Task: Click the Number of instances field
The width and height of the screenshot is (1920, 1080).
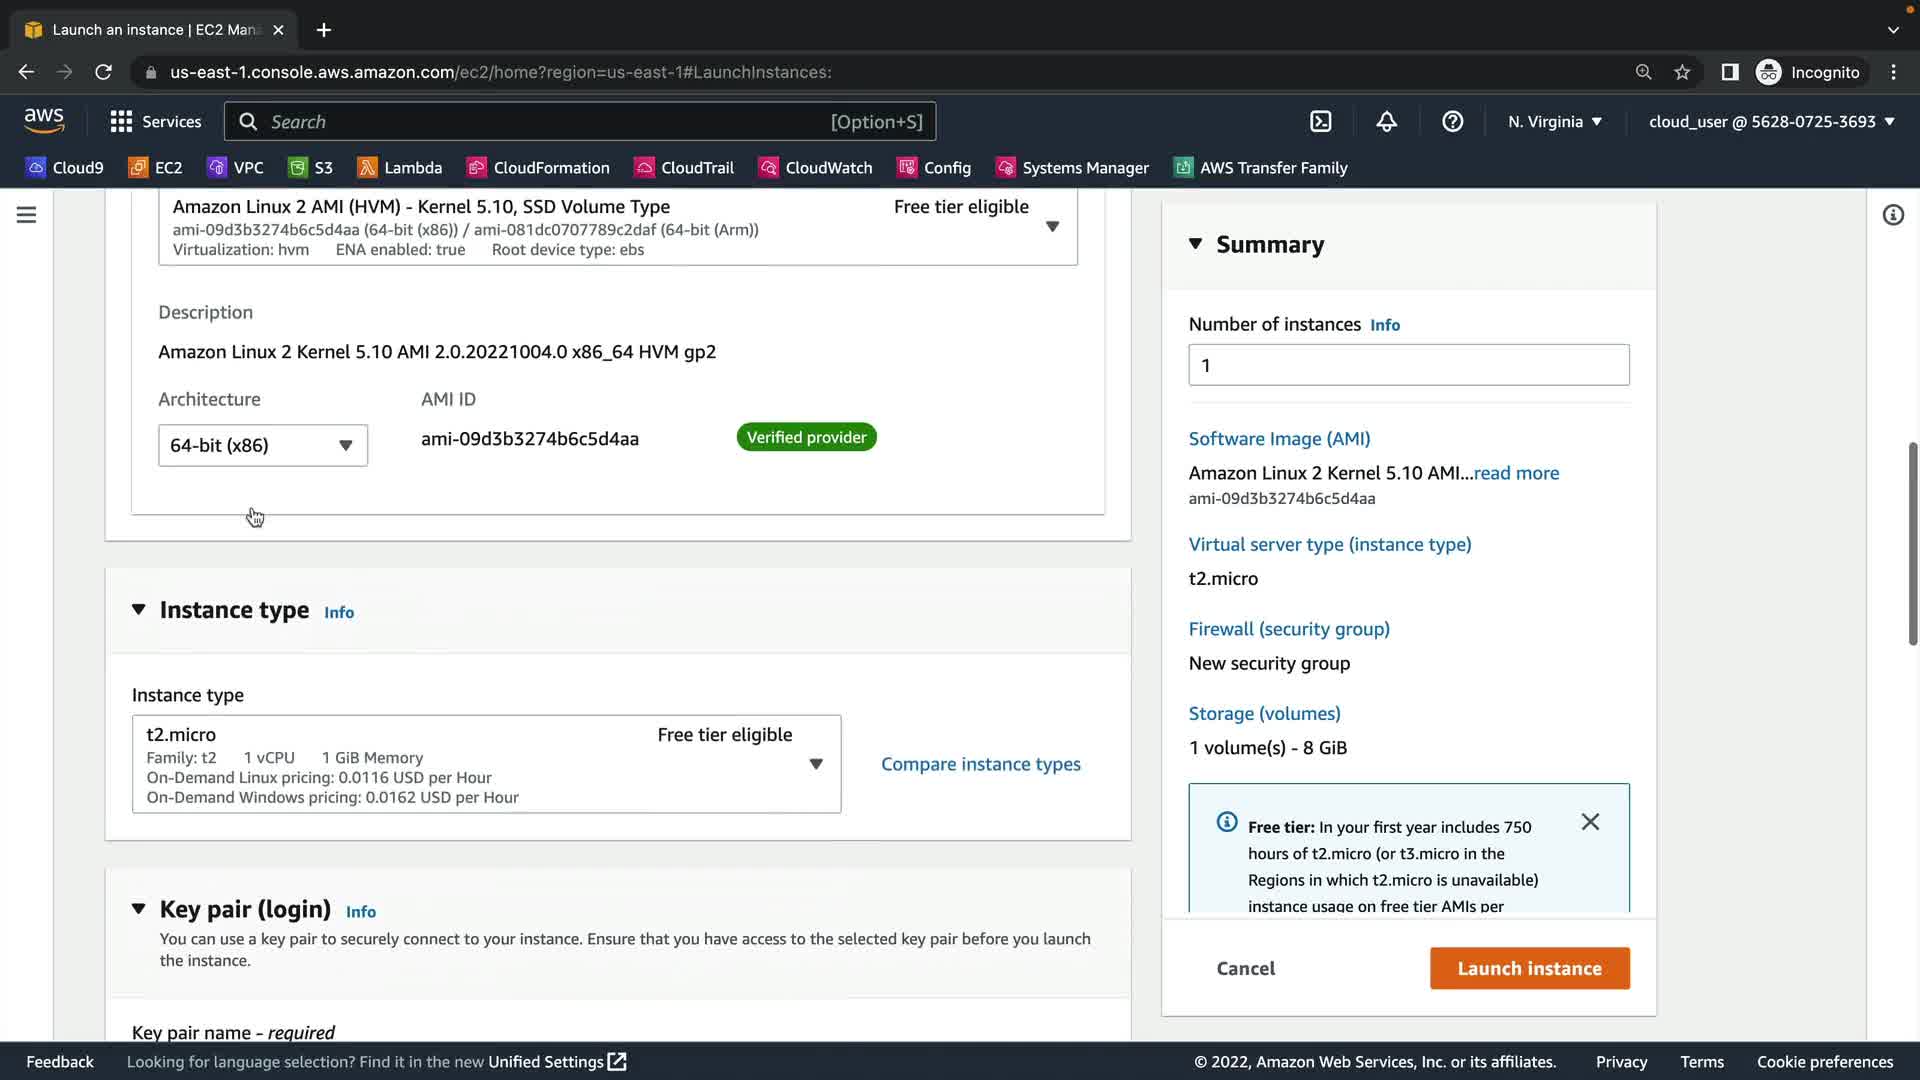Action: coord(1408,365)
